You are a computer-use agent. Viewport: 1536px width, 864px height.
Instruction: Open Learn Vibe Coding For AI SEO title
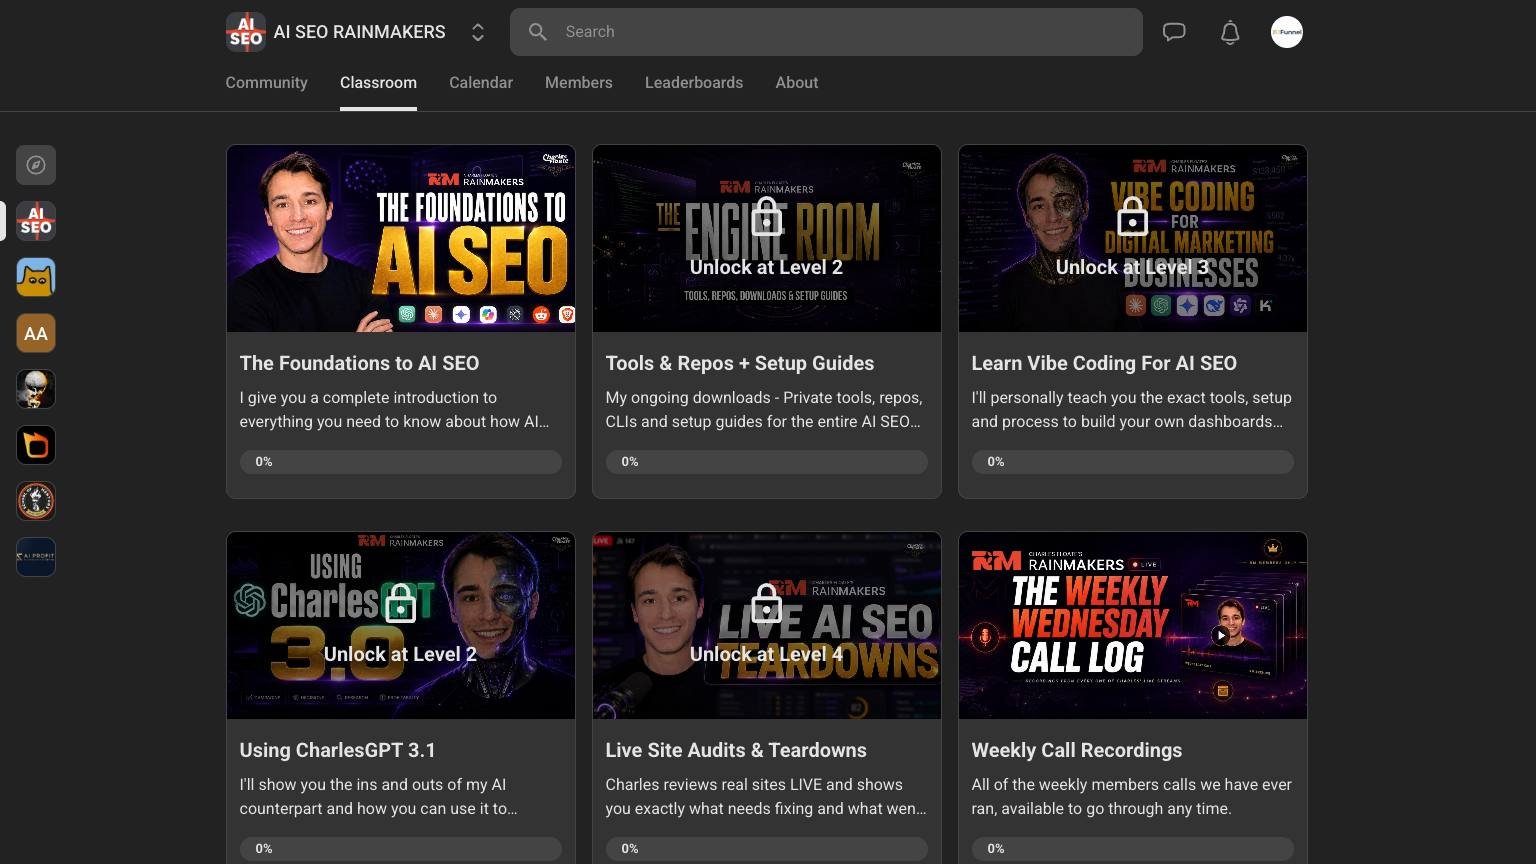pyautogui.click(x=1104, y=363)
